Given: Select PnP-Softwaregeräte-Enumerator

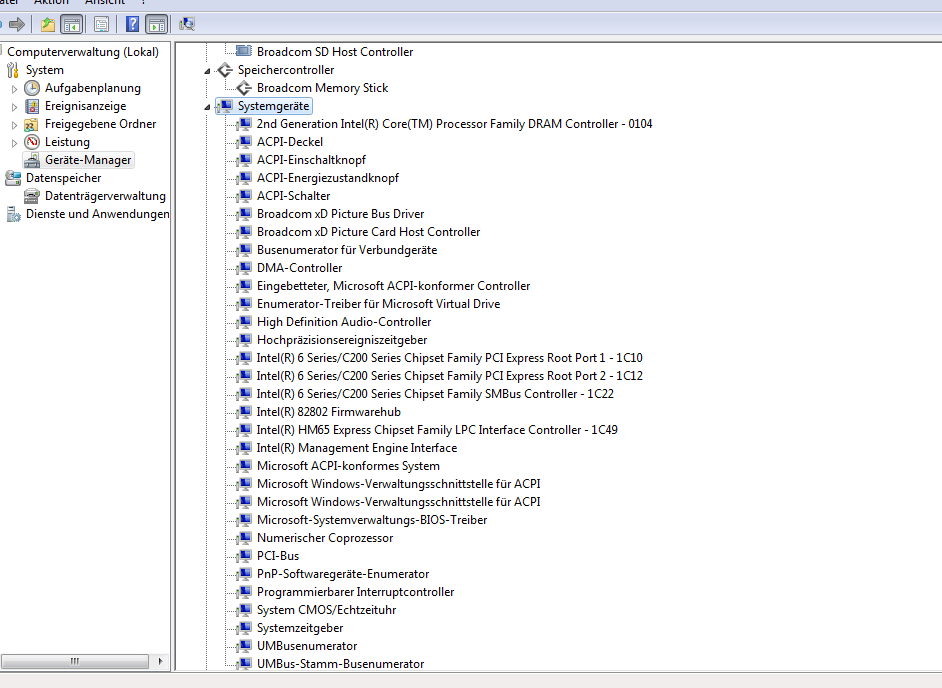Looking at the screenshot, I should [x=342, y=574].
